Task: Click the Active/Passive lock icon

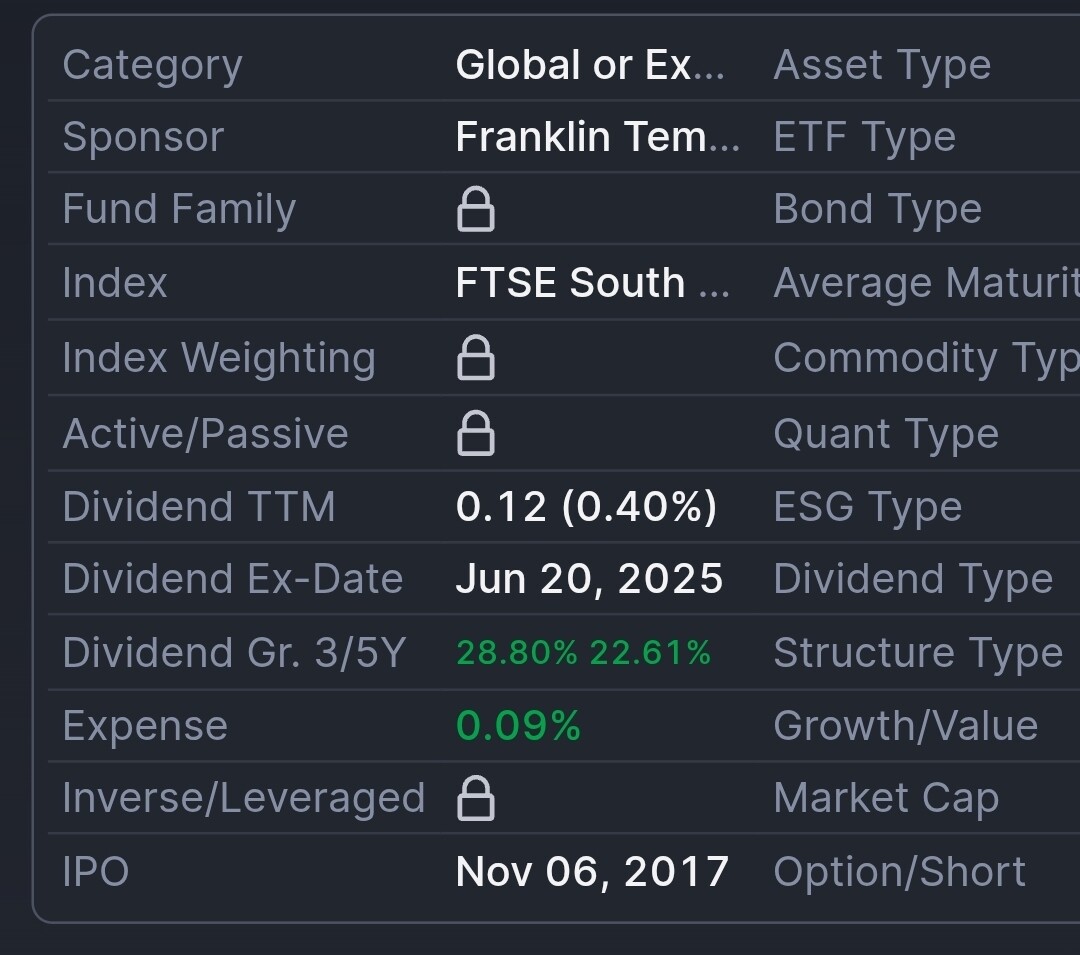Action: click(475, 434)
